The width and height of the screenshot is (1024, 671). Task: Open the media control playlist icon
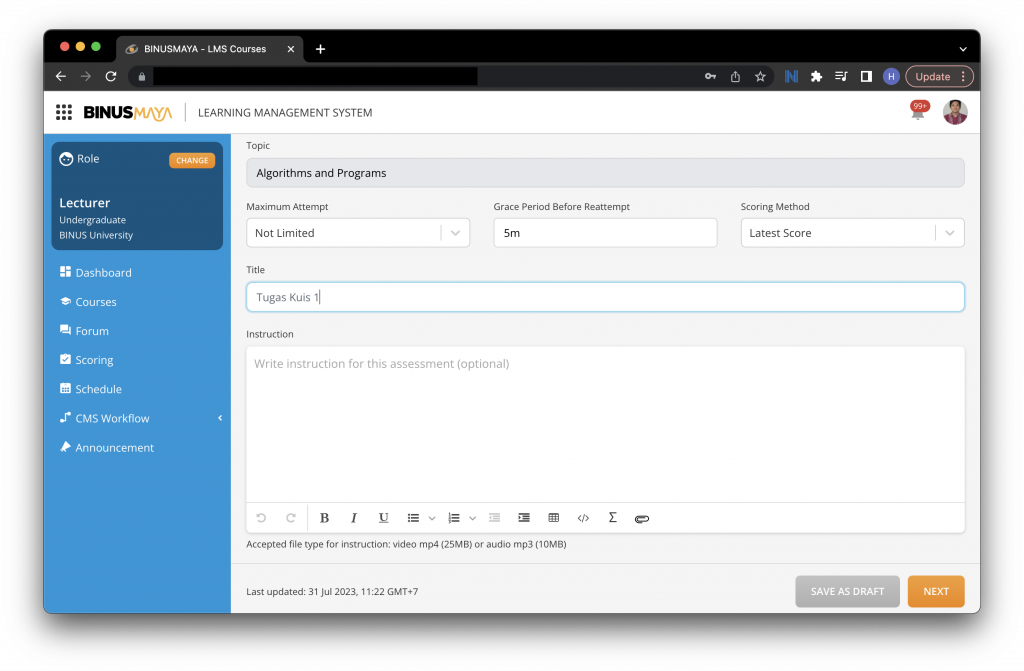point(841,76)
